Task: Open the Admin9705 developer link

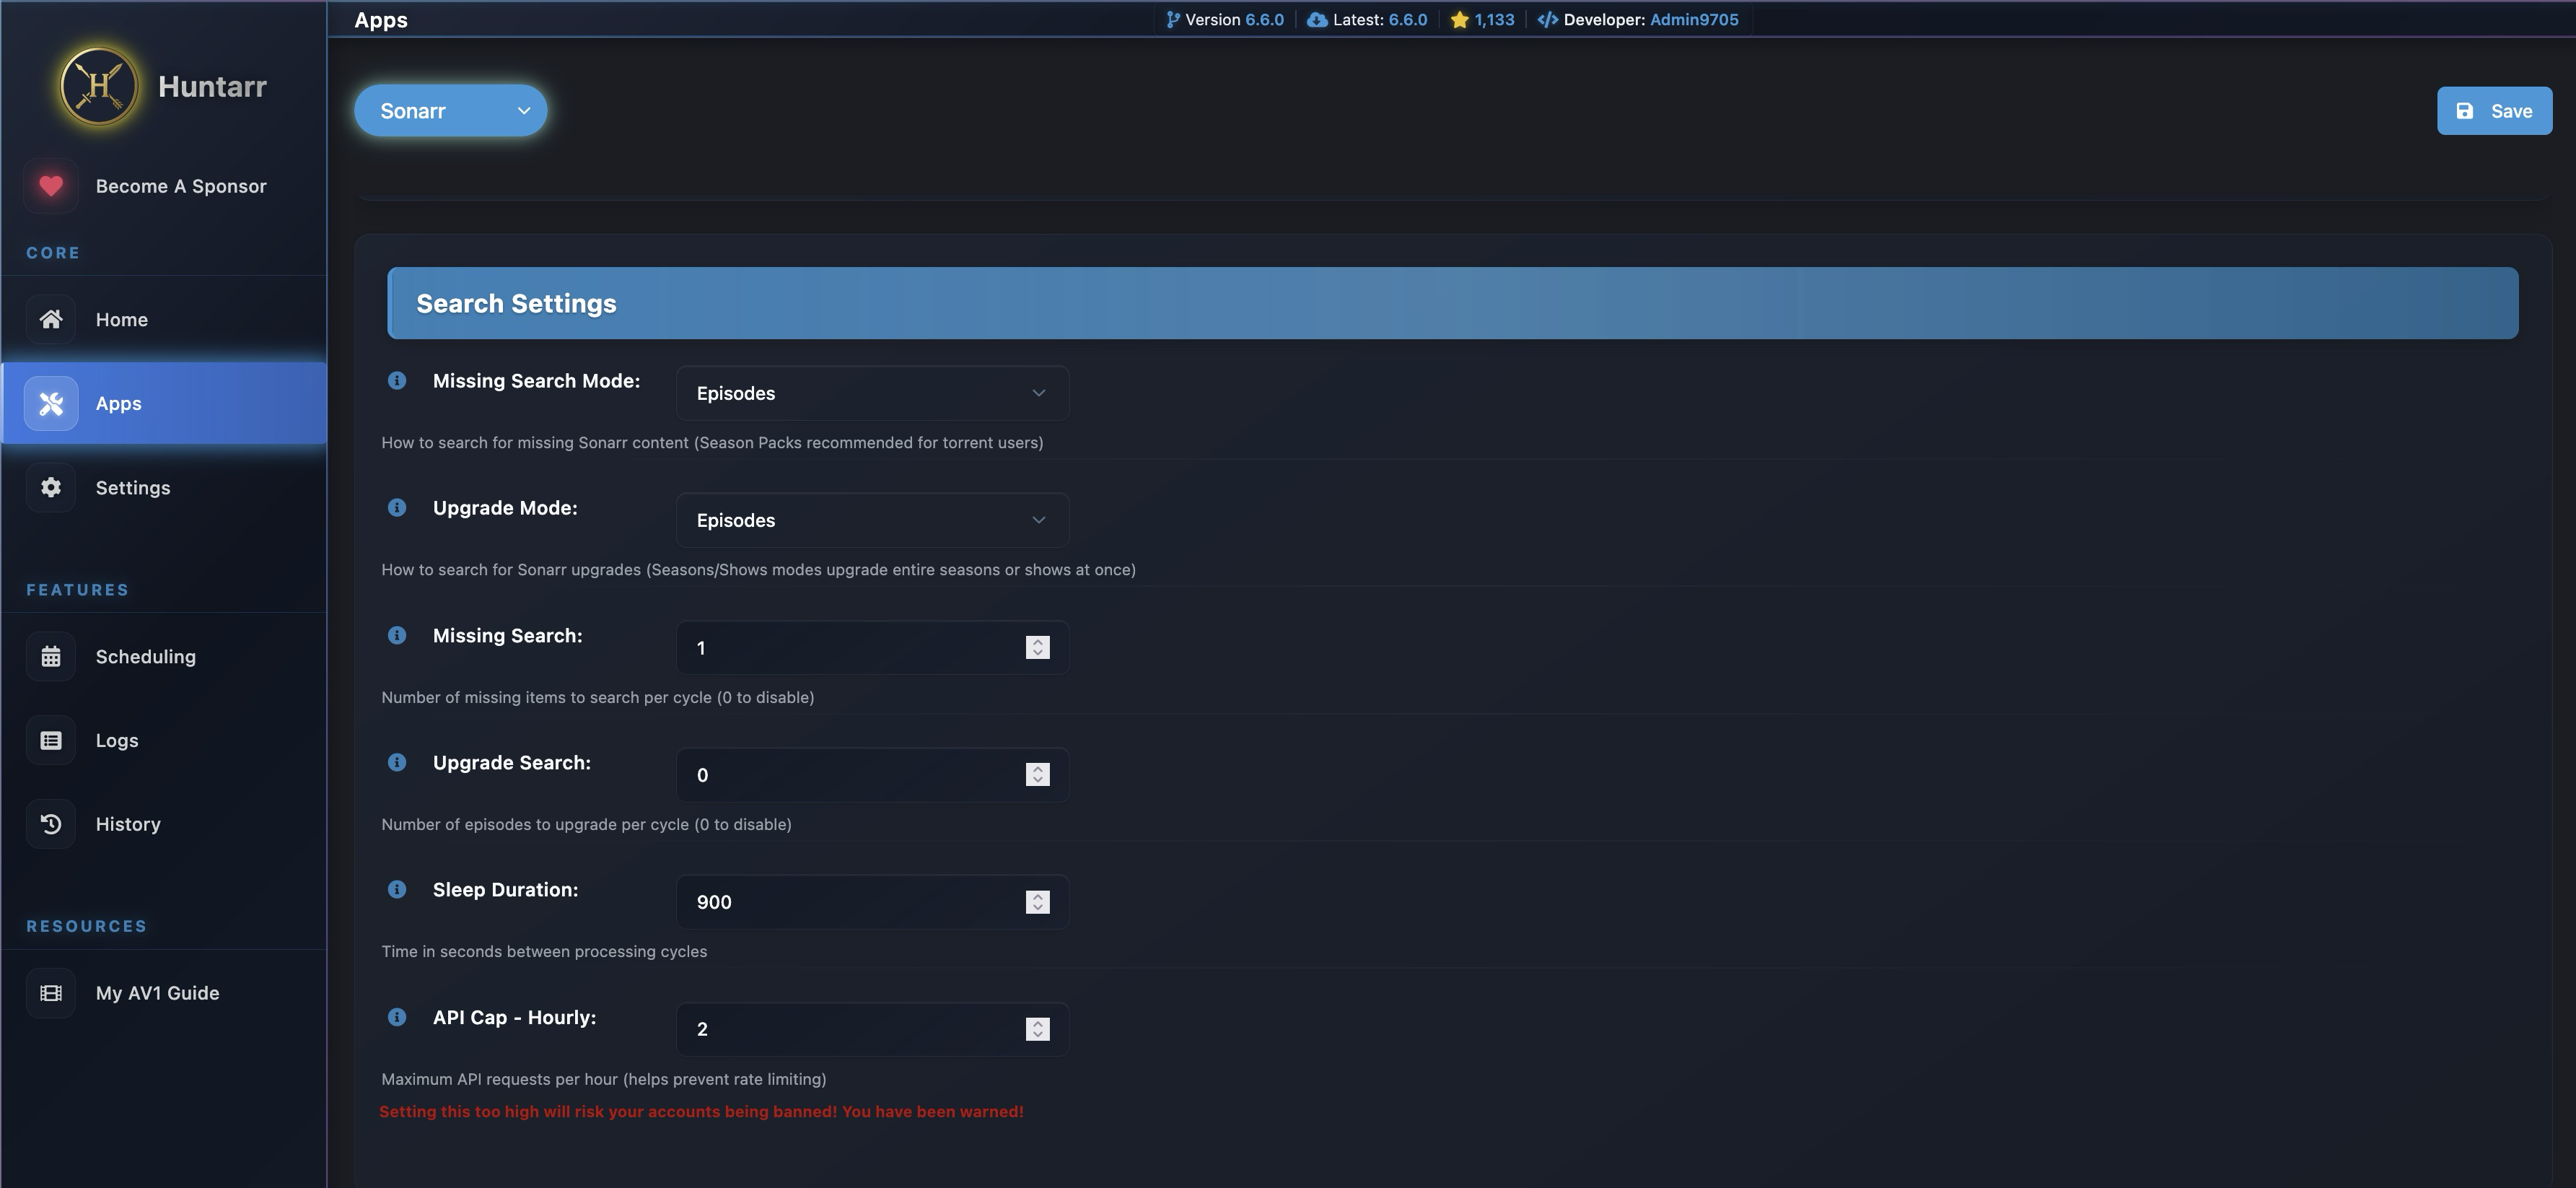Action: [1694, 19]
